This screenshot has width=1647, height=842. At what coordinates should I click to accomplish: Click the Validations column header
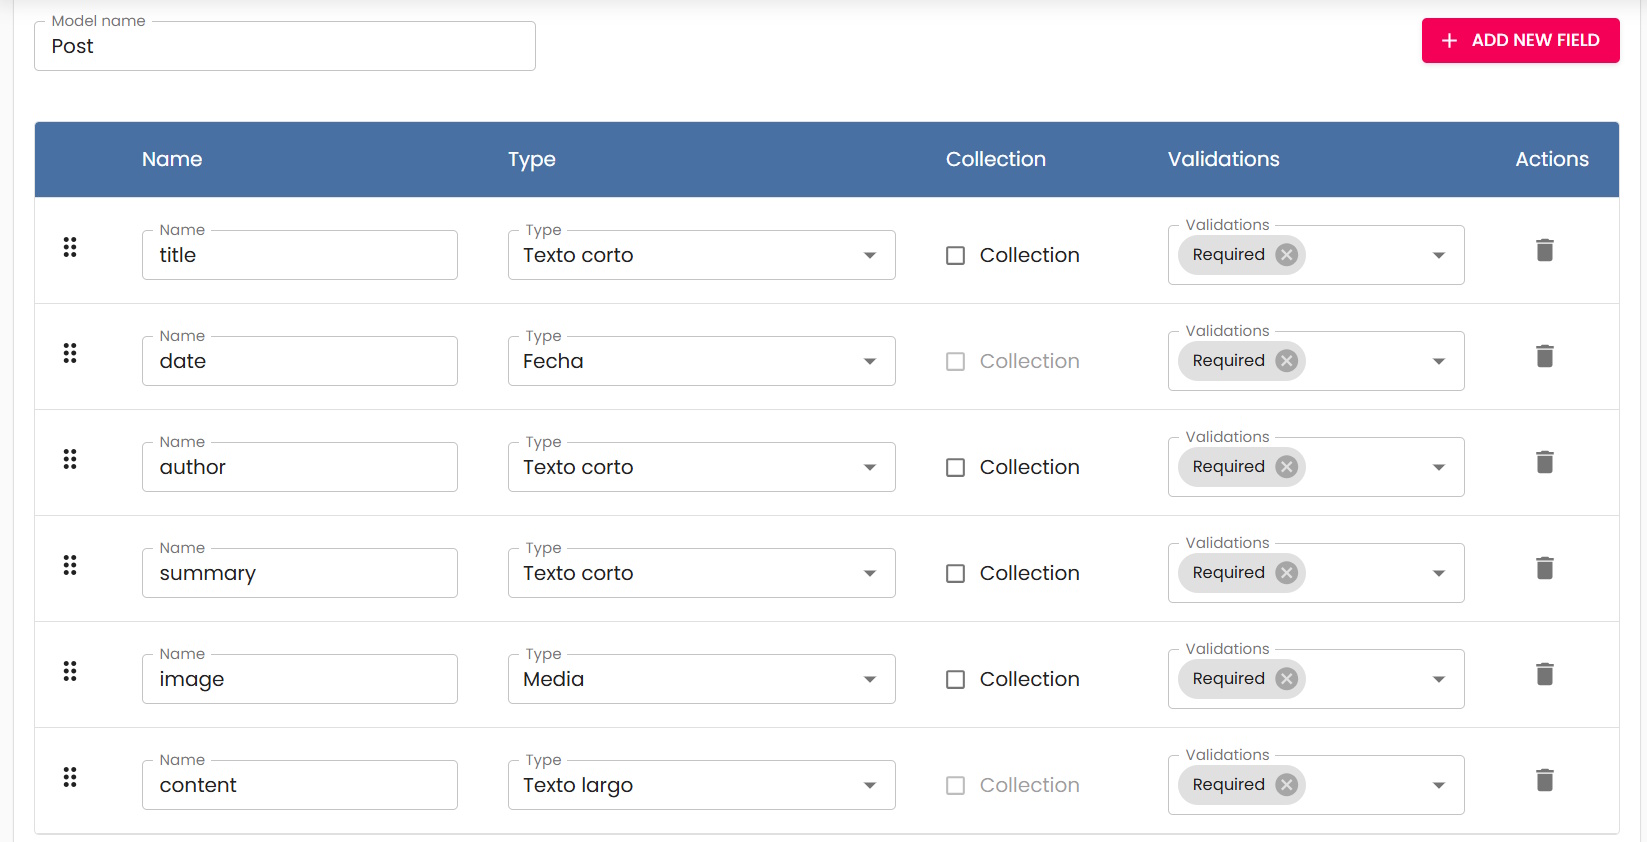[x=1223, y=159]
